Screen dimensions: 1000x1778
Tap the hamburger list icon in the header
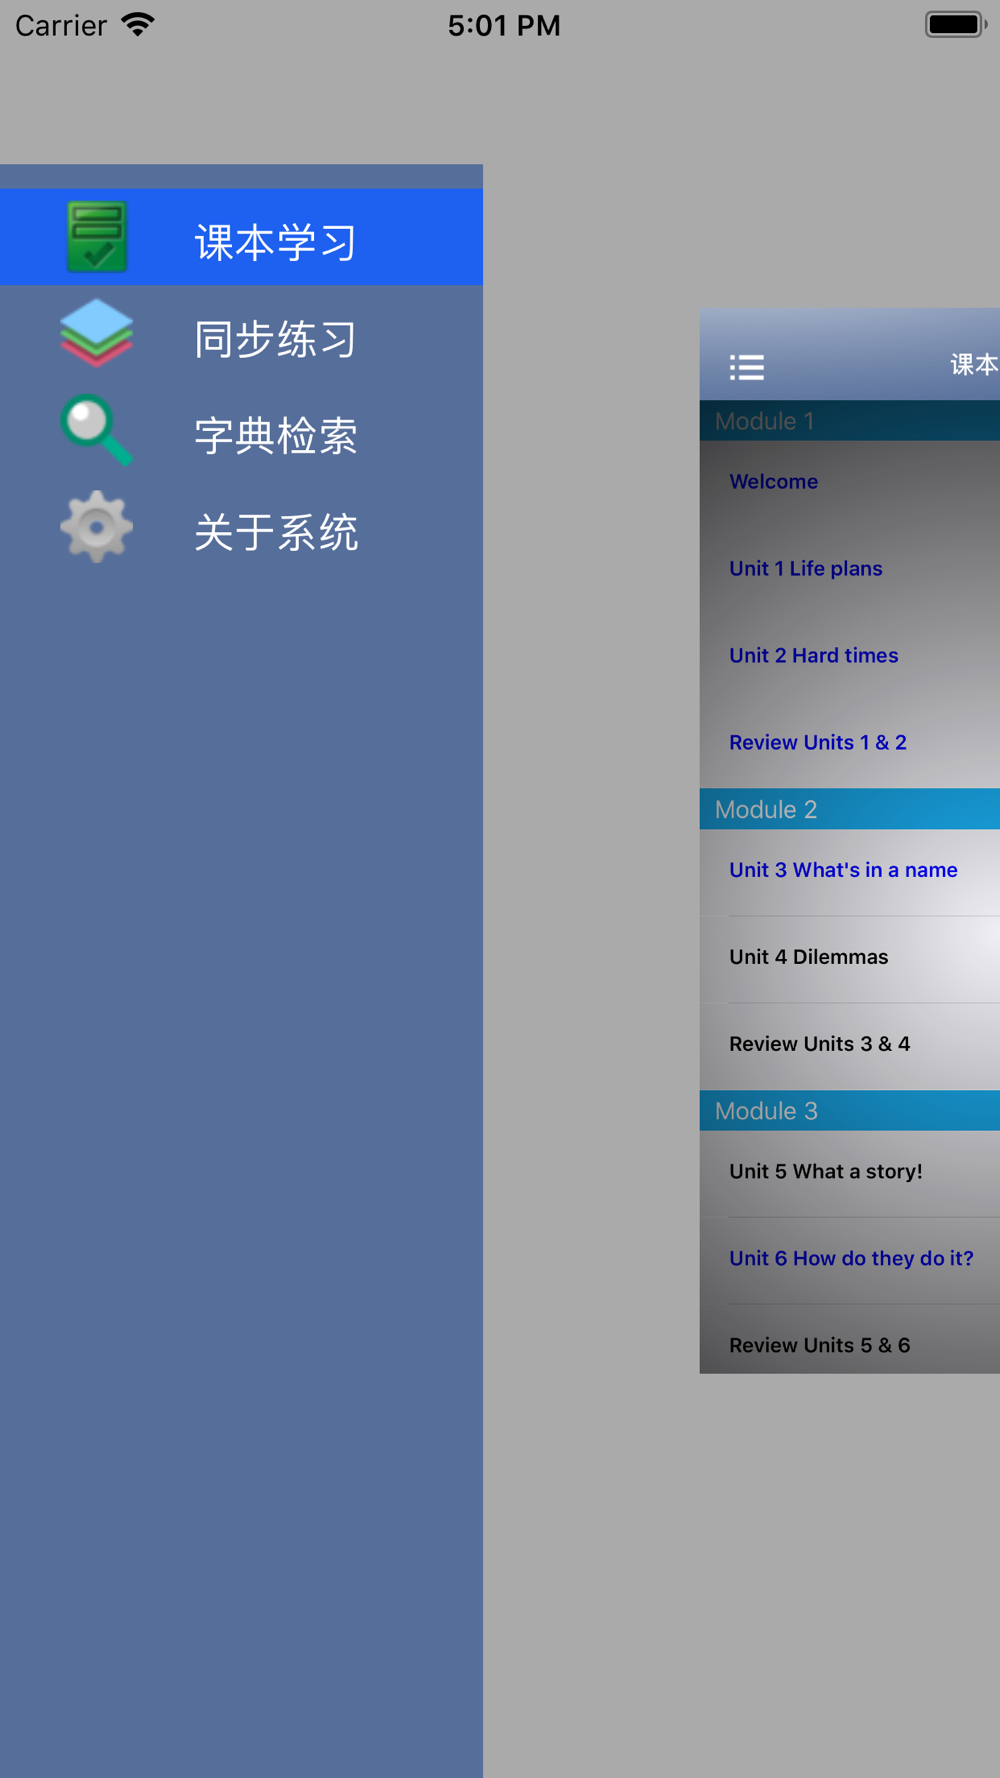(747, 367)
